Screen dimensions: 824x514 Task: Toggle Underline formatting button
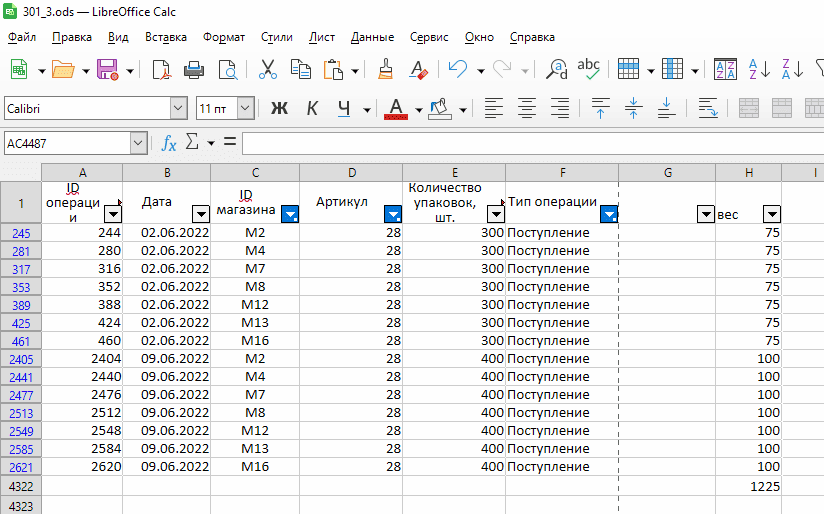tap(344, 108)
